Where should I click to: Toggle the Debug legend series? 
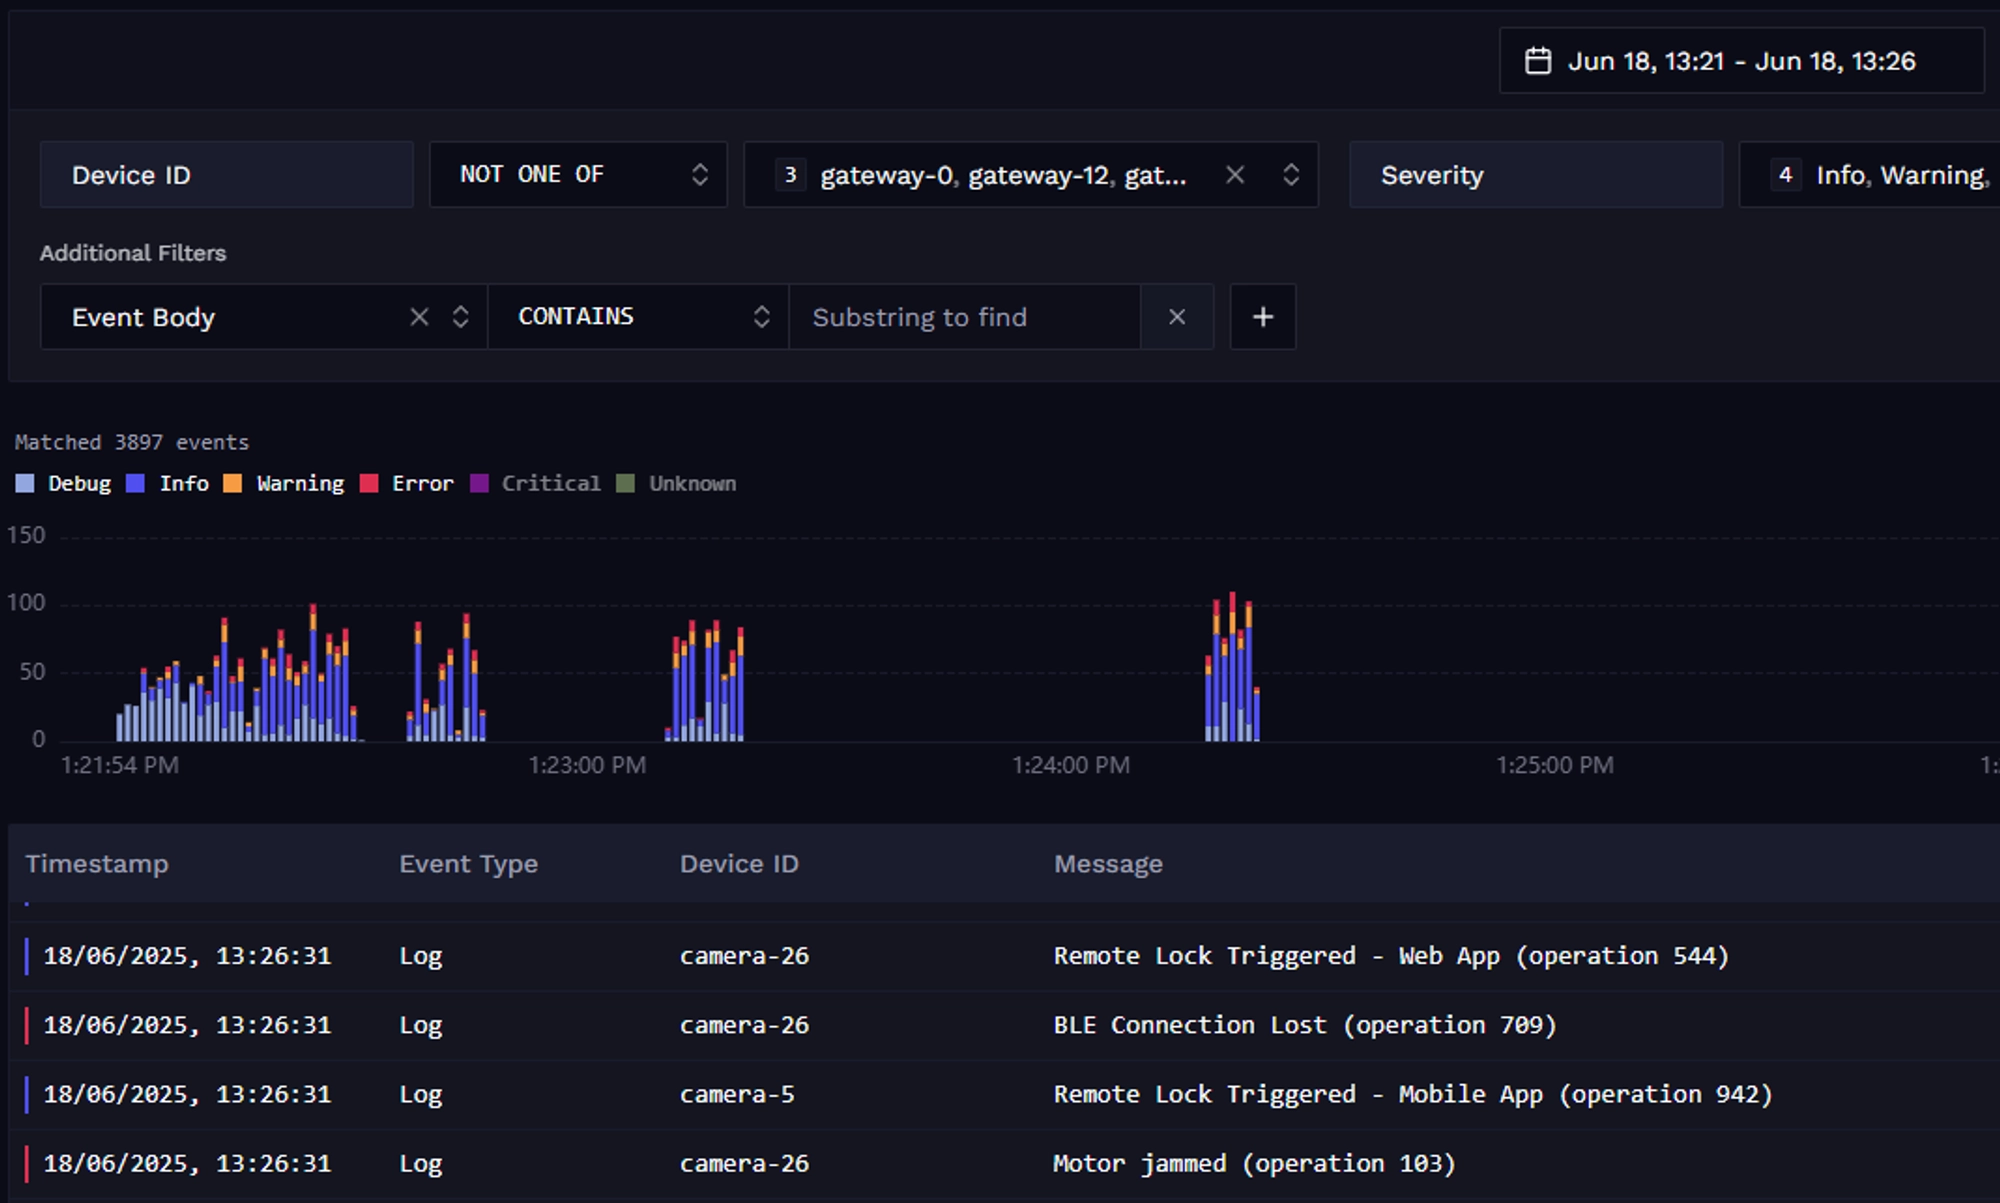[x=63, y=484]
